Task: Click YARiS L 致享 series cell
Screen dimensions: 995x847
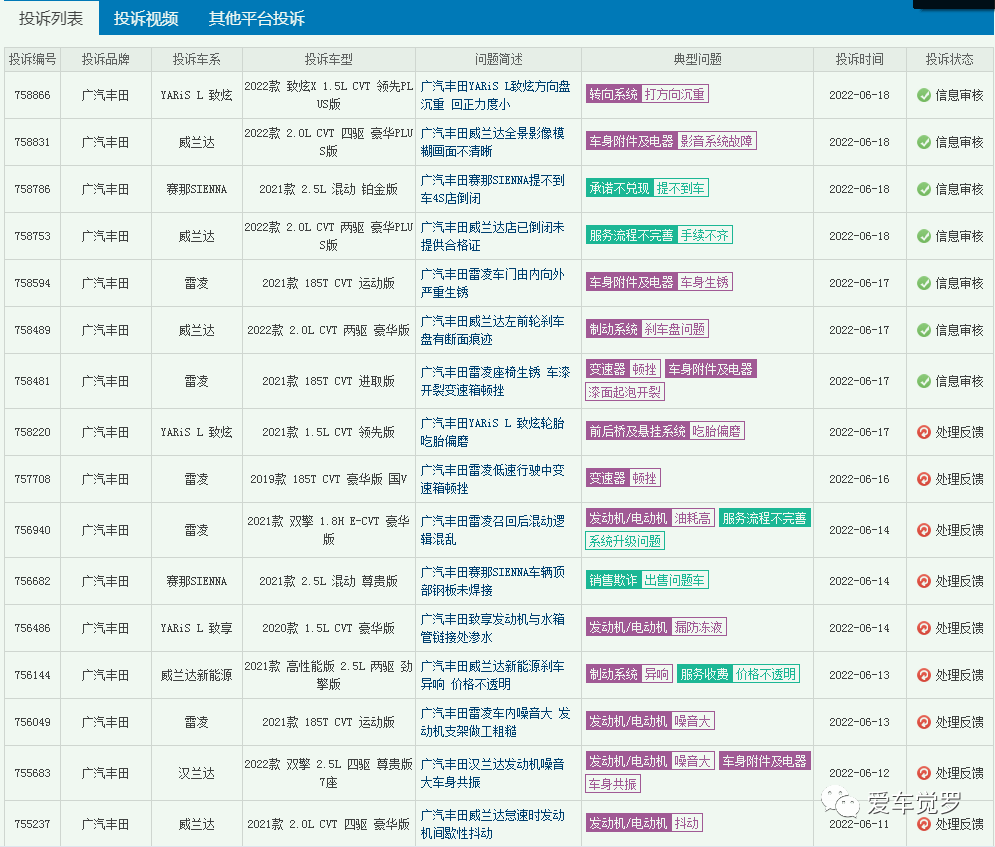Action: pyautogui.click(x=197, y=628)
